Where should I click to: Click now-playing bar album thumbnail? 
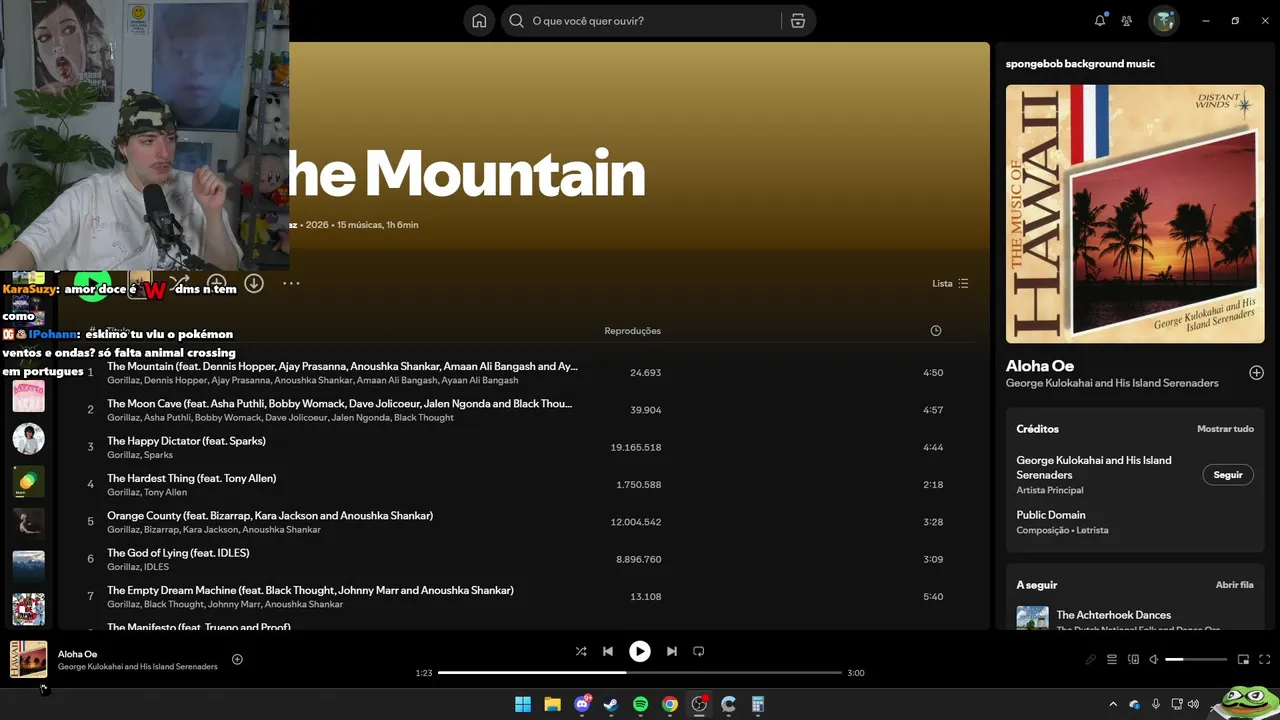(28, 659)
